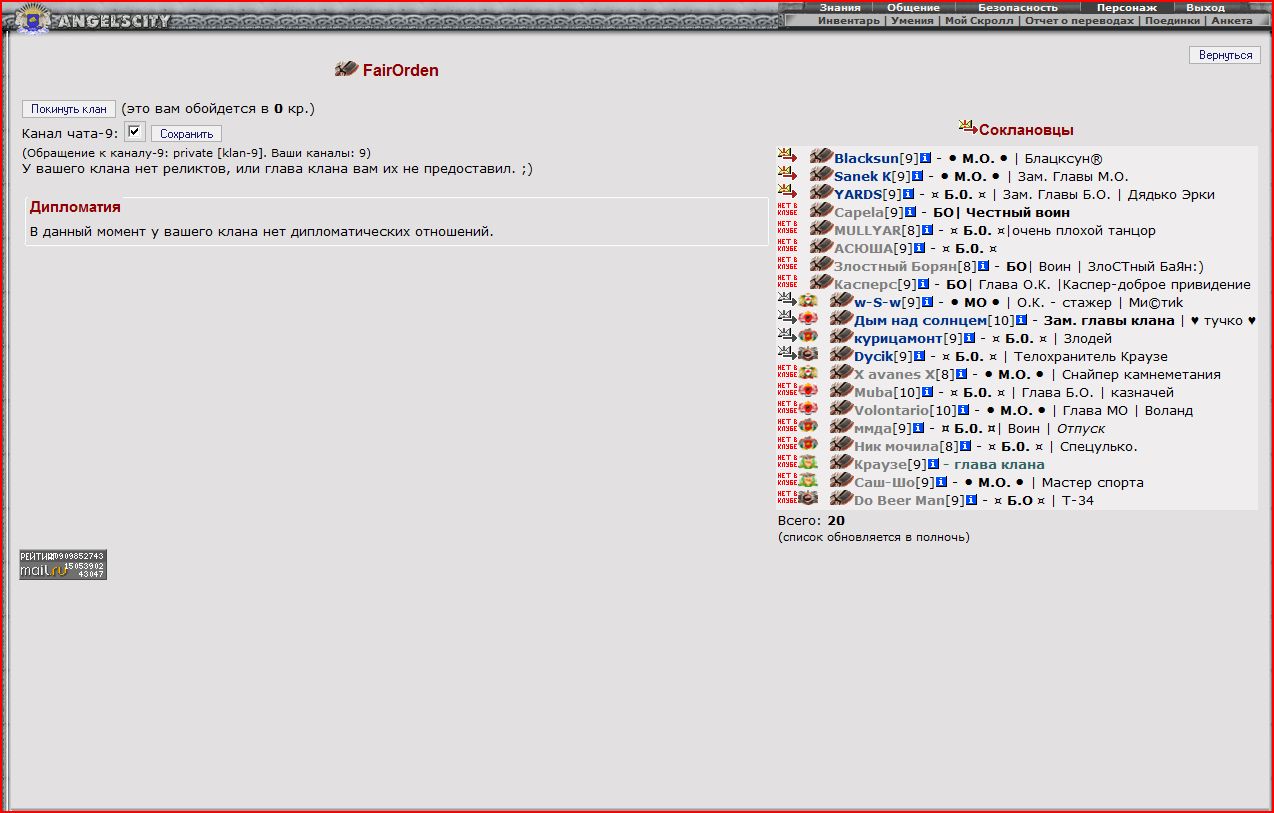The width and height of the screenshot is (1274, 813).
Task: Open курицамонт player link
Action: [x=898, y=338]
